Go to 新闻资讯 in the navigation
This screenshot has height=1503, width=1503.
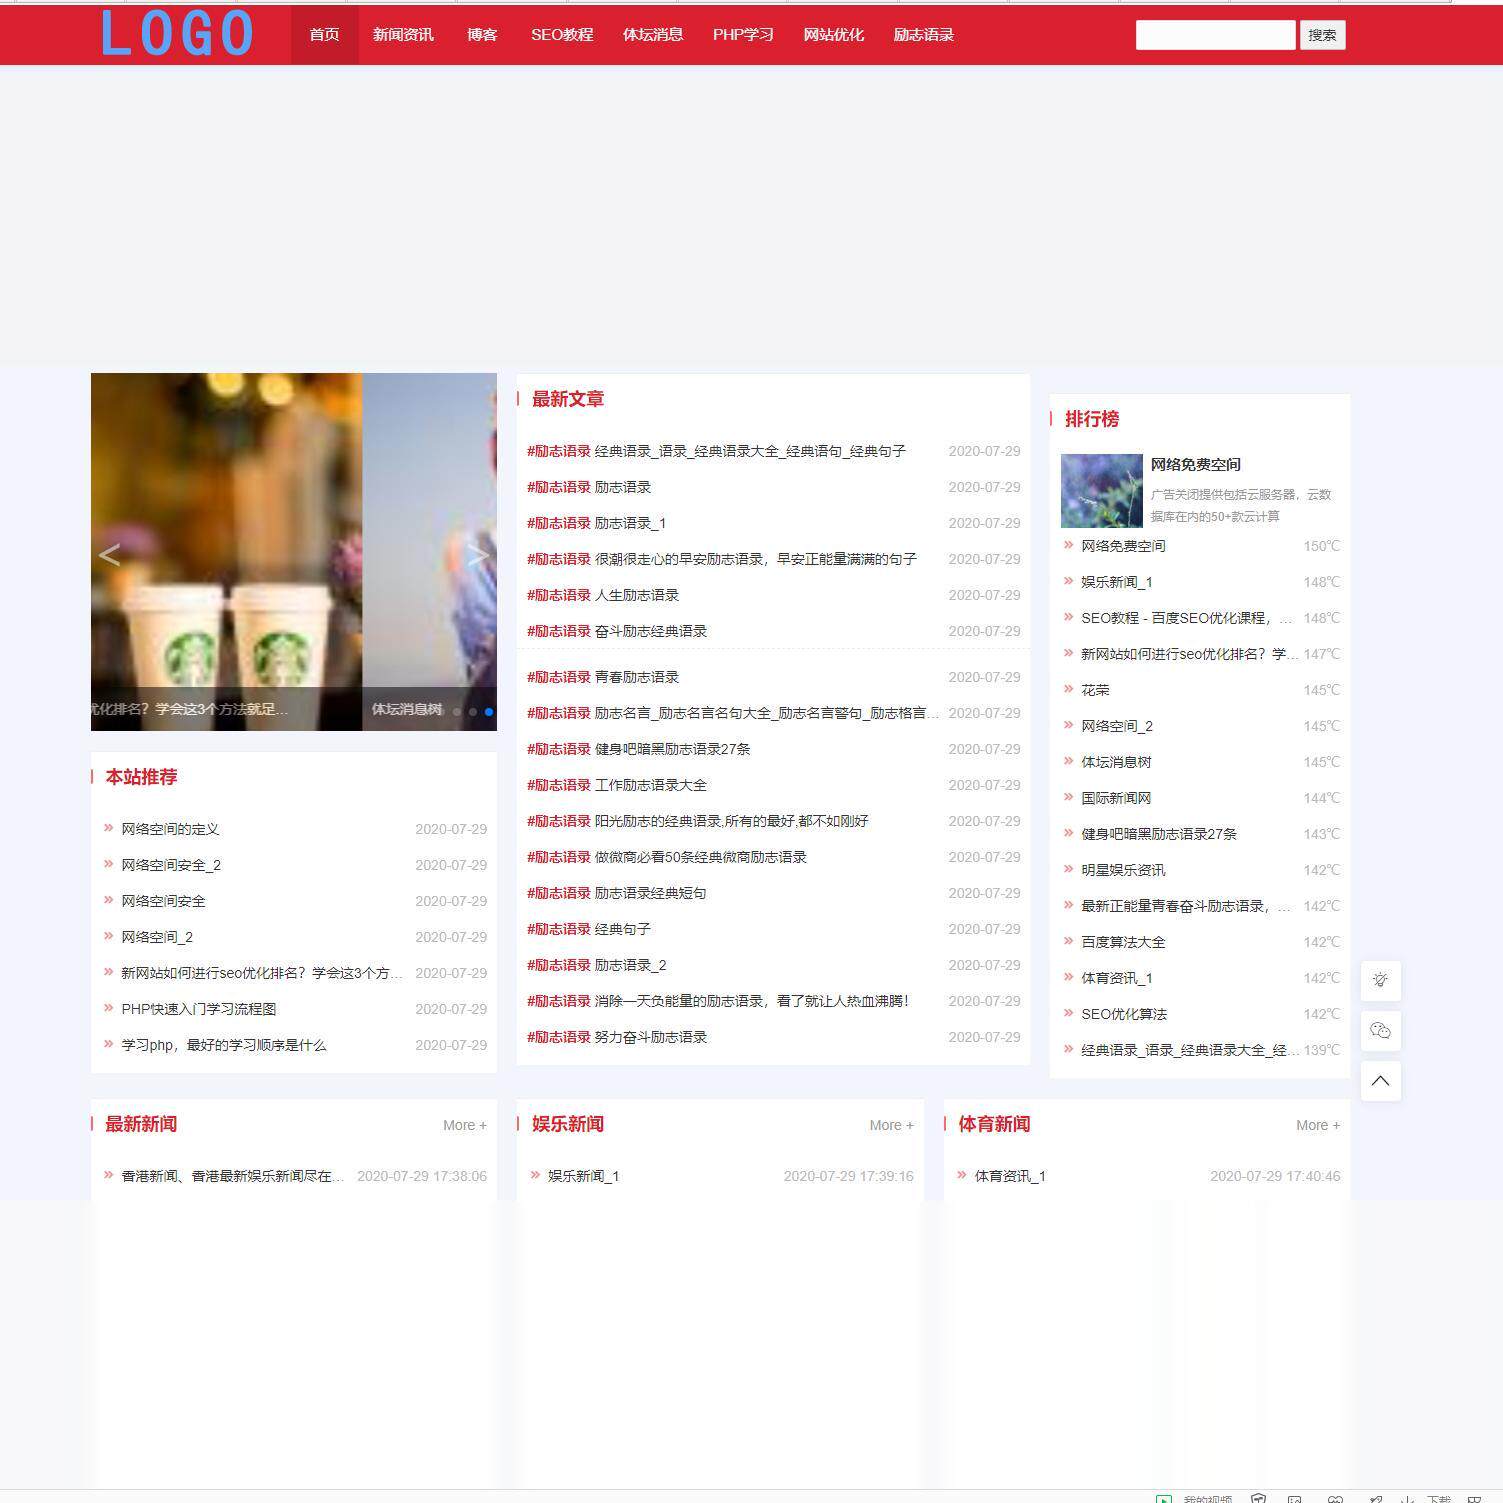[x=403, y=35]
